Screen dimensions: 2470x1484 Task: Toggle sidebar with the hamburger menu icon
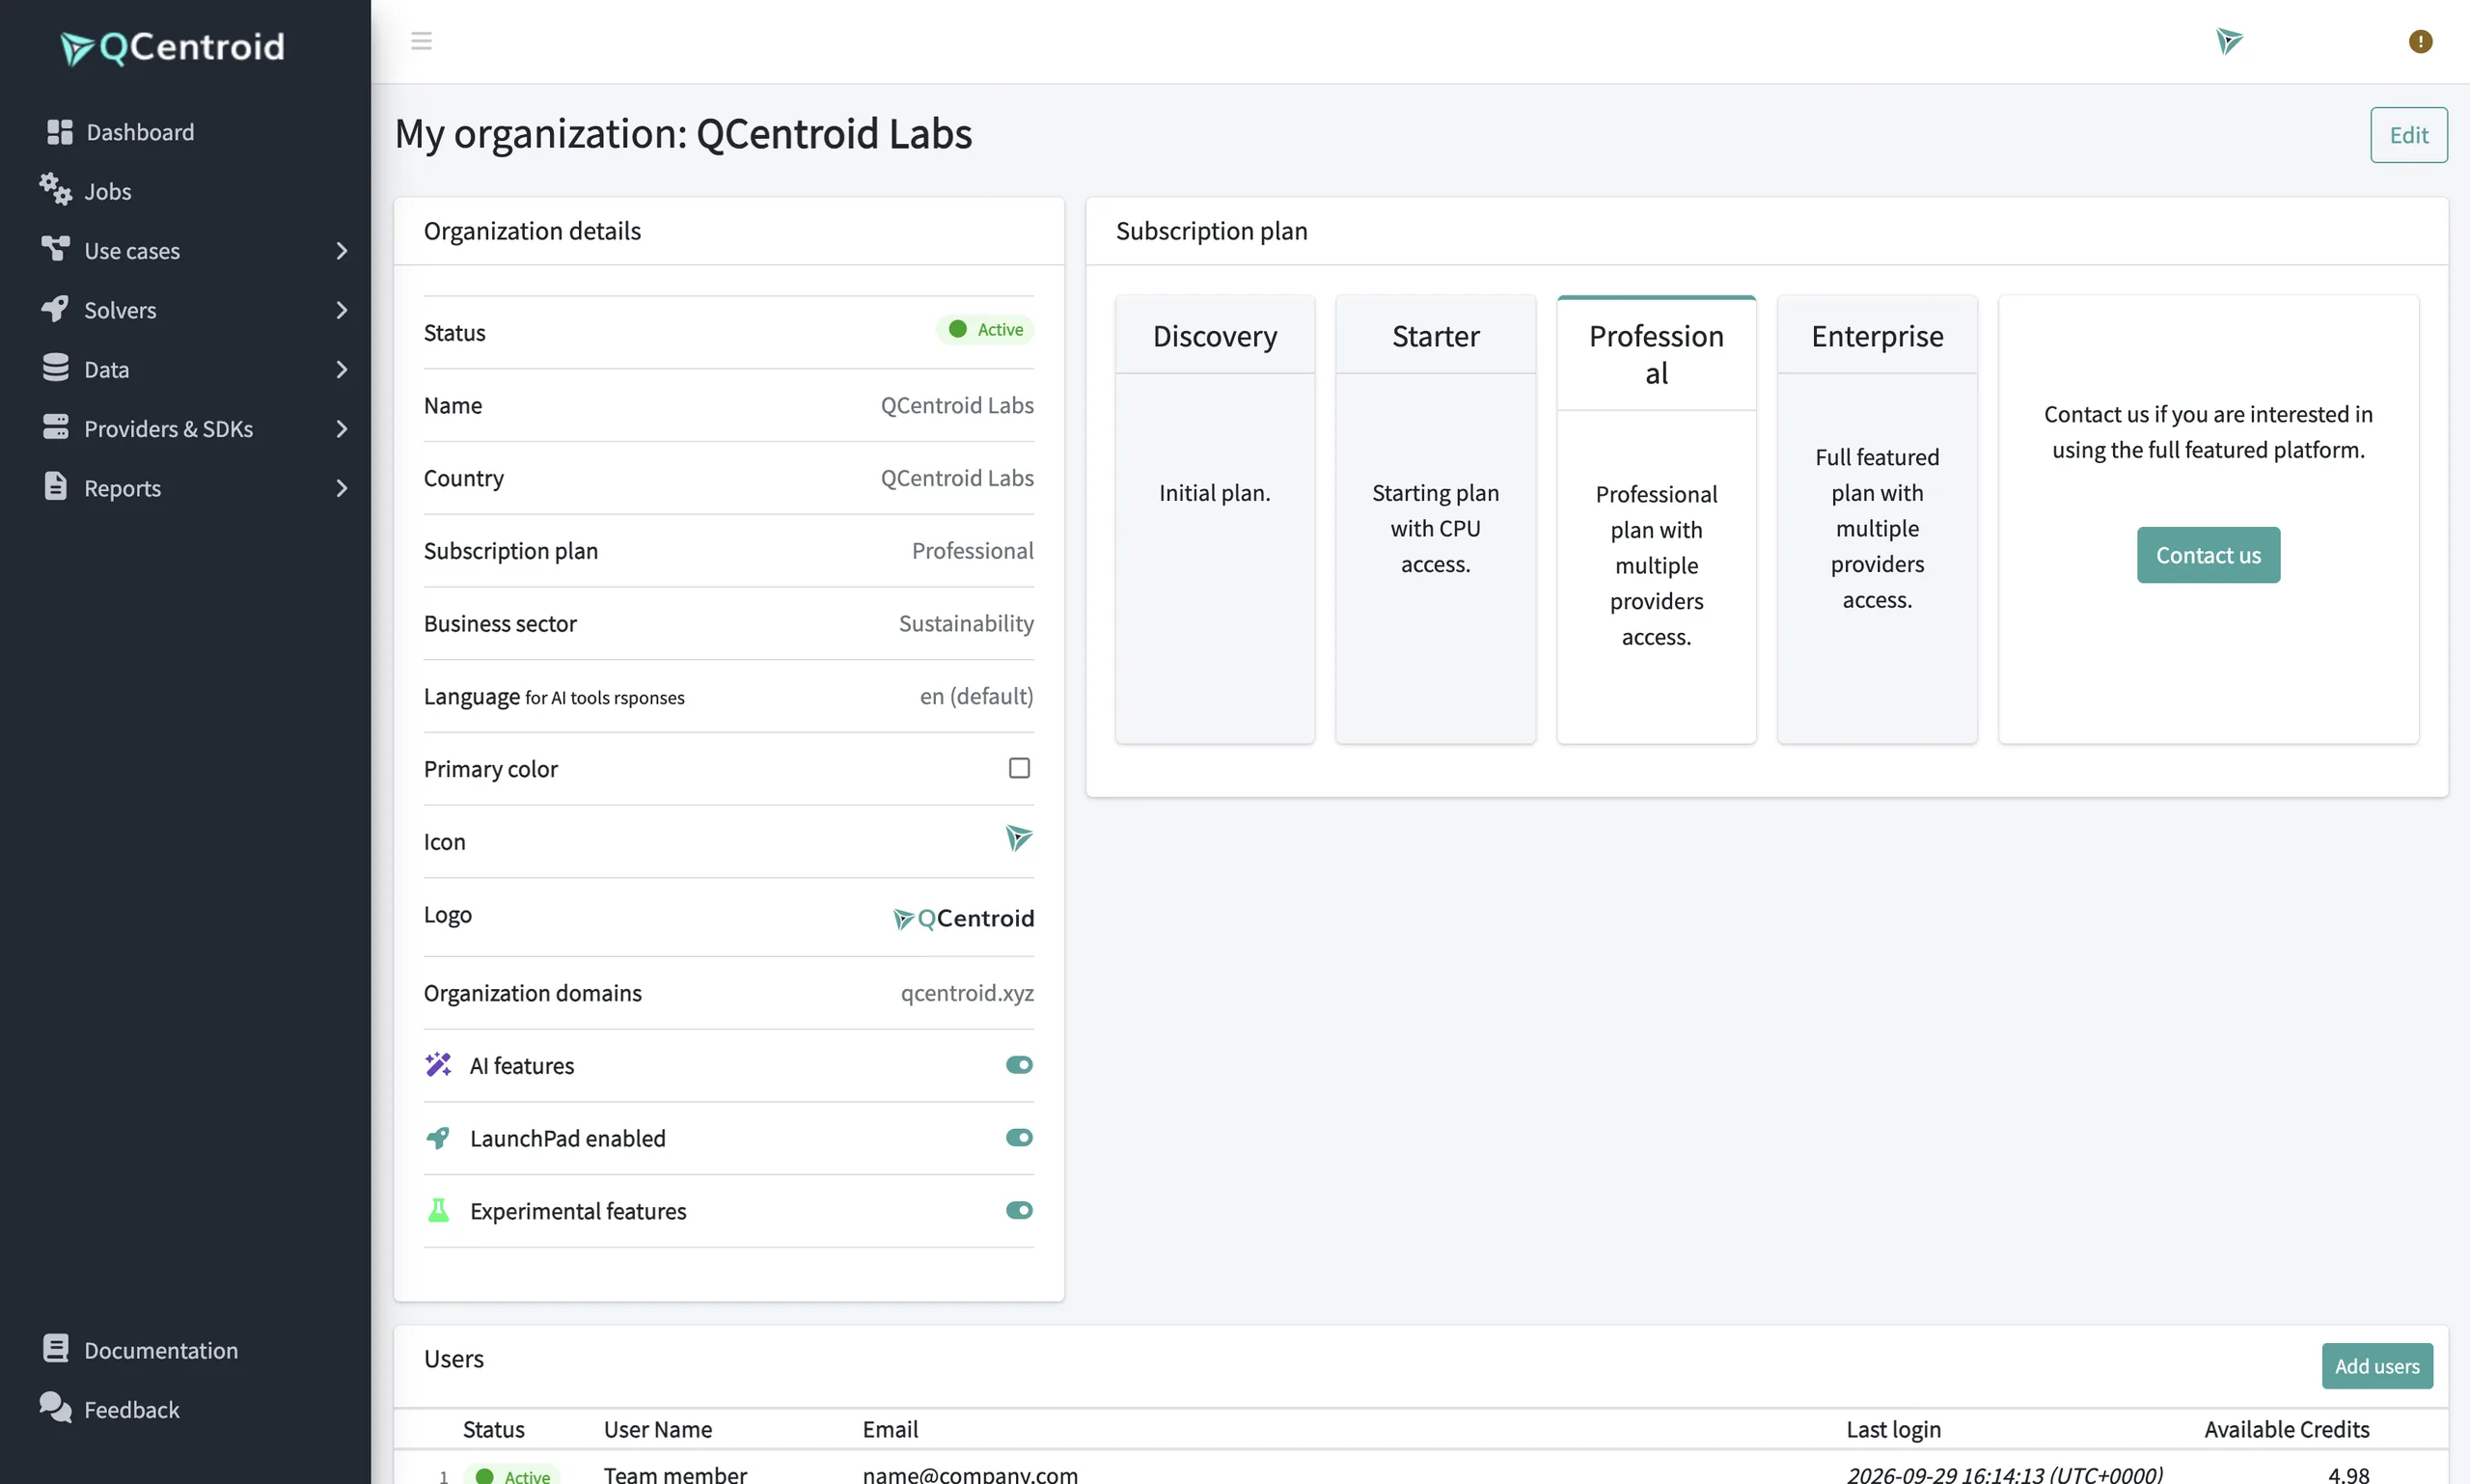pos(421,41)
